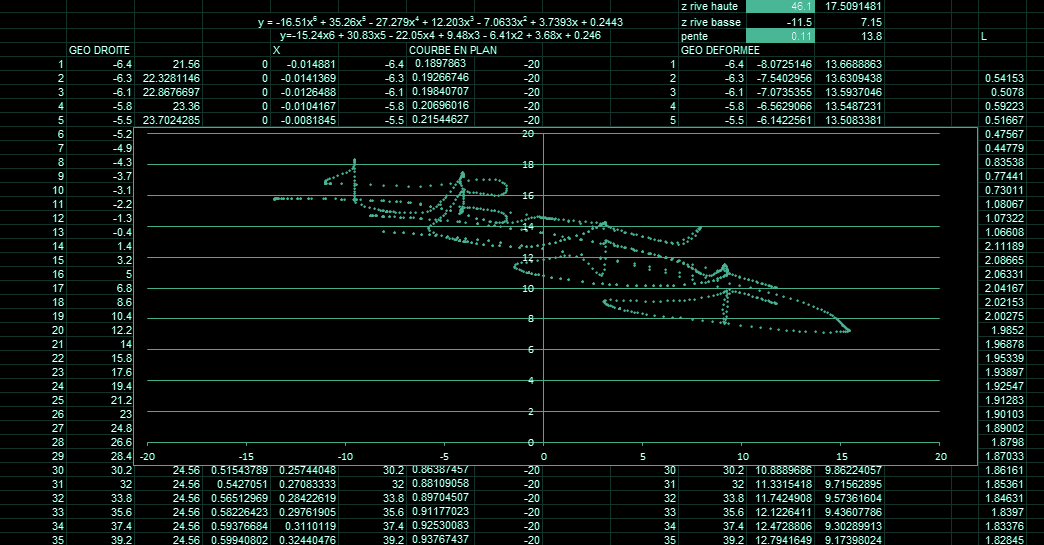This screenshot has height=545, width=1044.
Task: Select the 'z rive basse' label cell
Action: click(710, 21)
